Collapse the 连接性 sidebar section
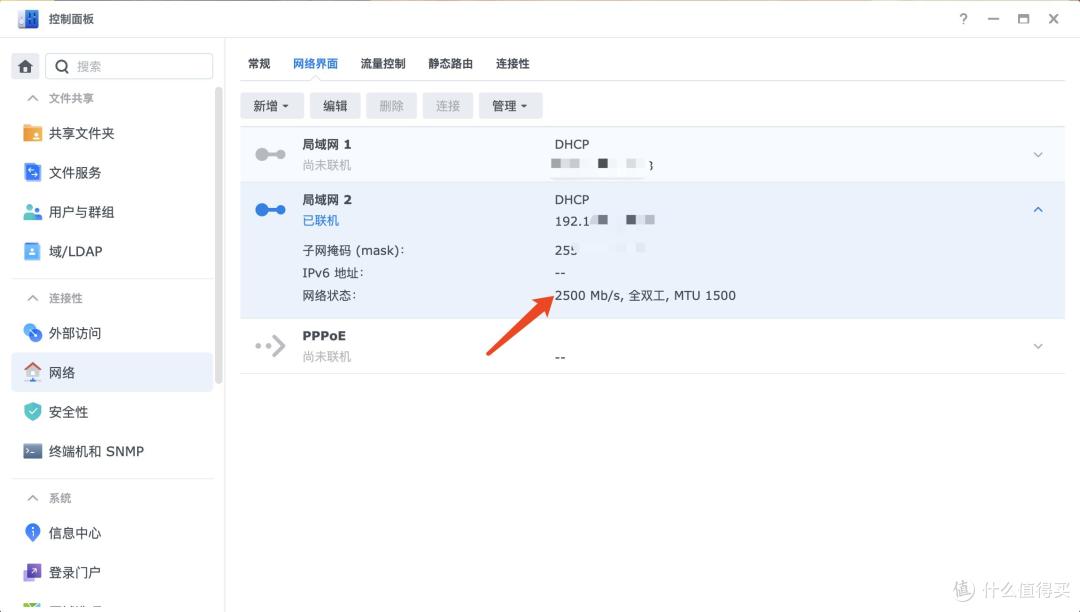This screenshot has width=1080, height=612. coord(32,298)
